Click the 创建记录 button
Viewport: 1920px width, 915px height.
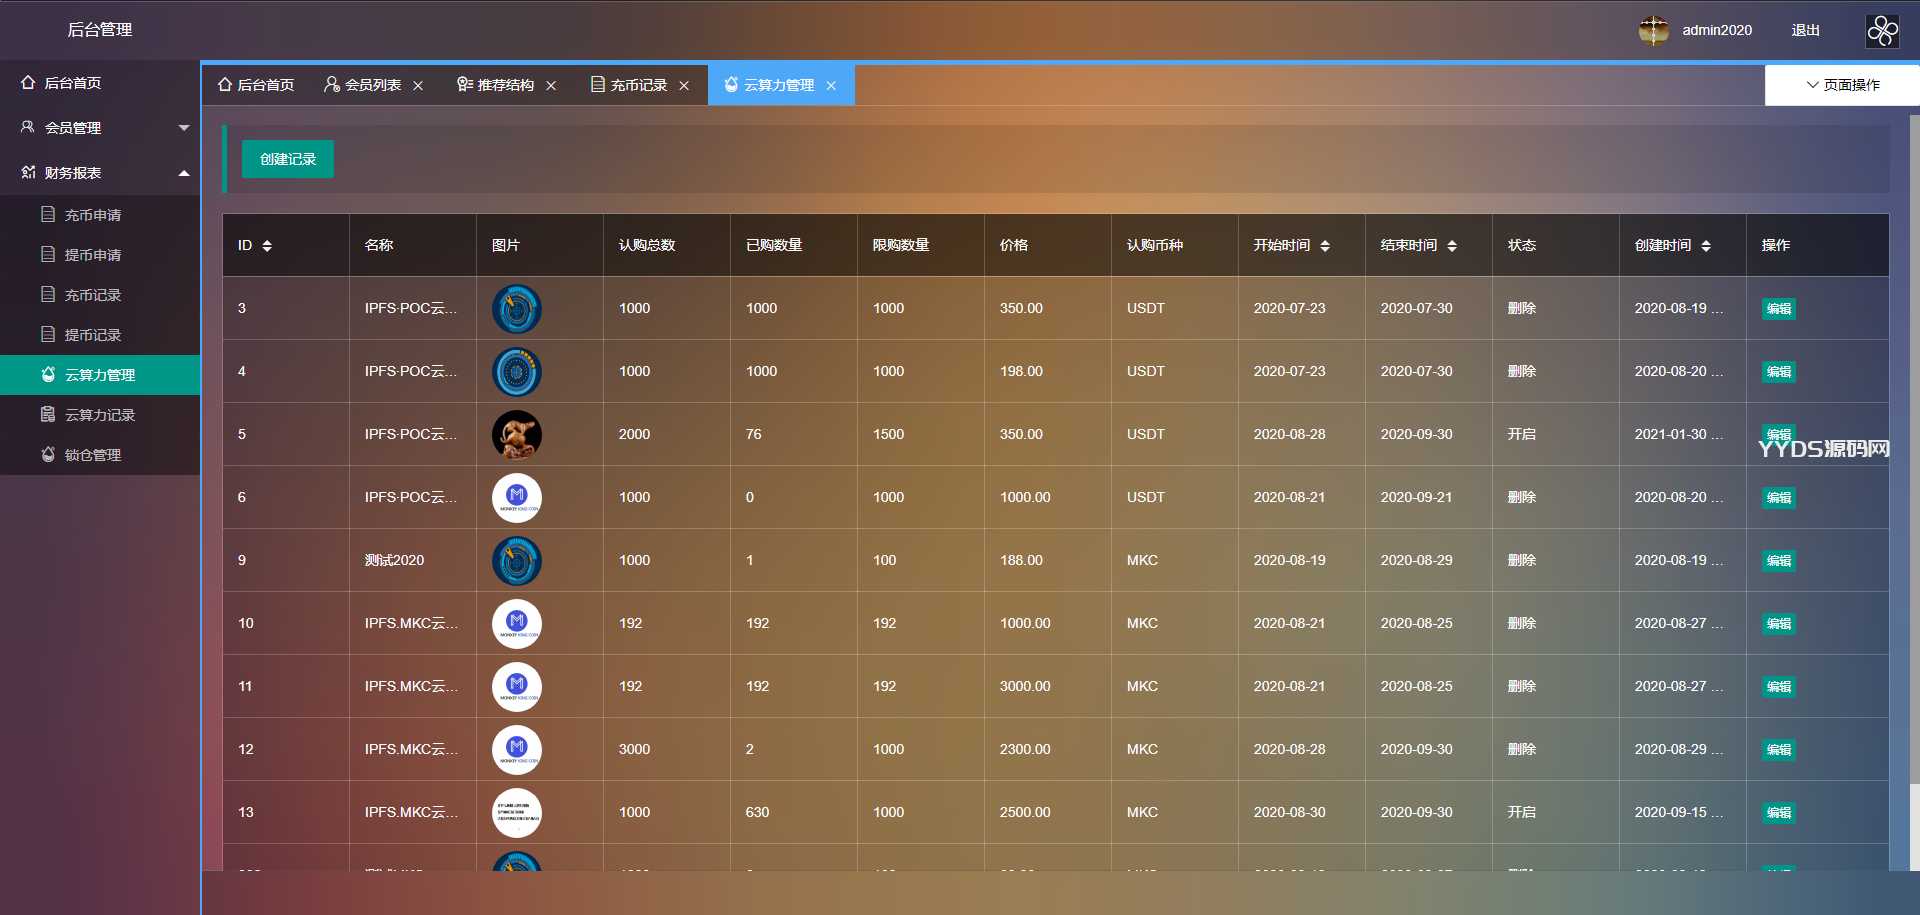click(x=288, y=159)
